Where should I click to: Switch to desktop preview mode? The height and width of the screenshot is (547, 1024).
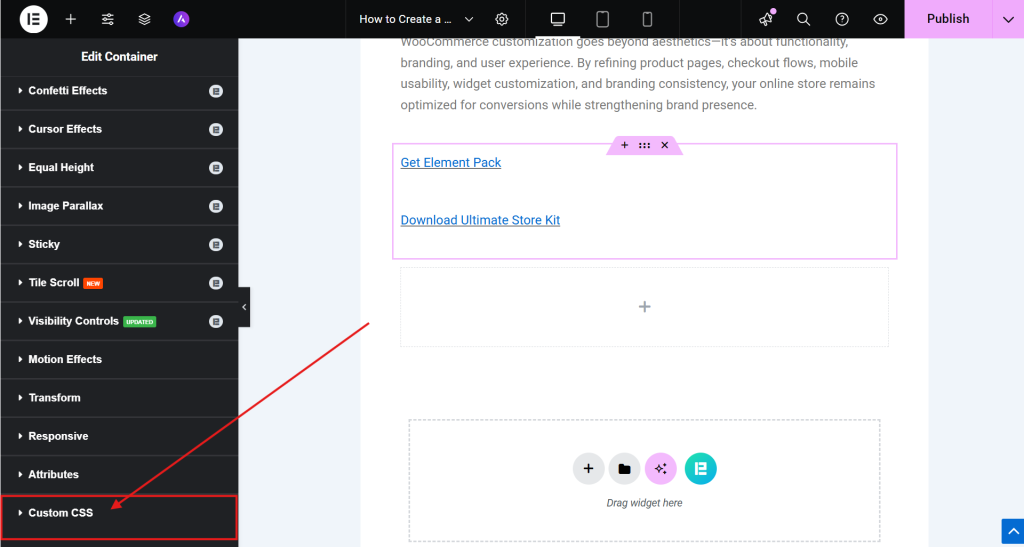(x=558, y=19)
